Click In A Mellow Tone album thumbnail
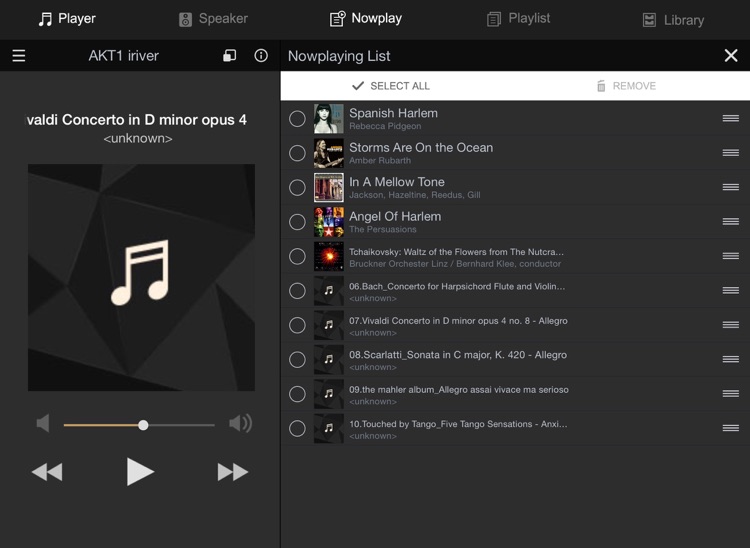Screen dimensions: 750x548 pyautogui.click(x=329, y=187)
